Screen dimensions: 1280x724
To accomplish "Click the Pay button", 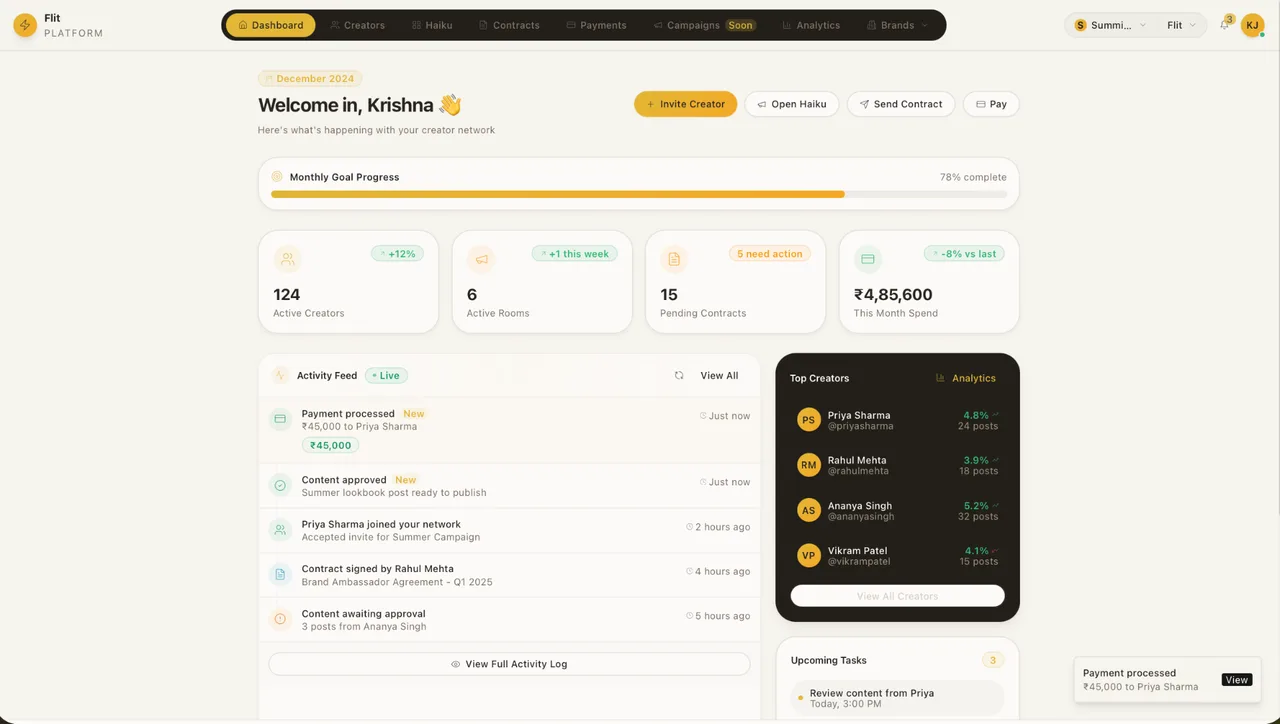I will (x=991, y=104).
